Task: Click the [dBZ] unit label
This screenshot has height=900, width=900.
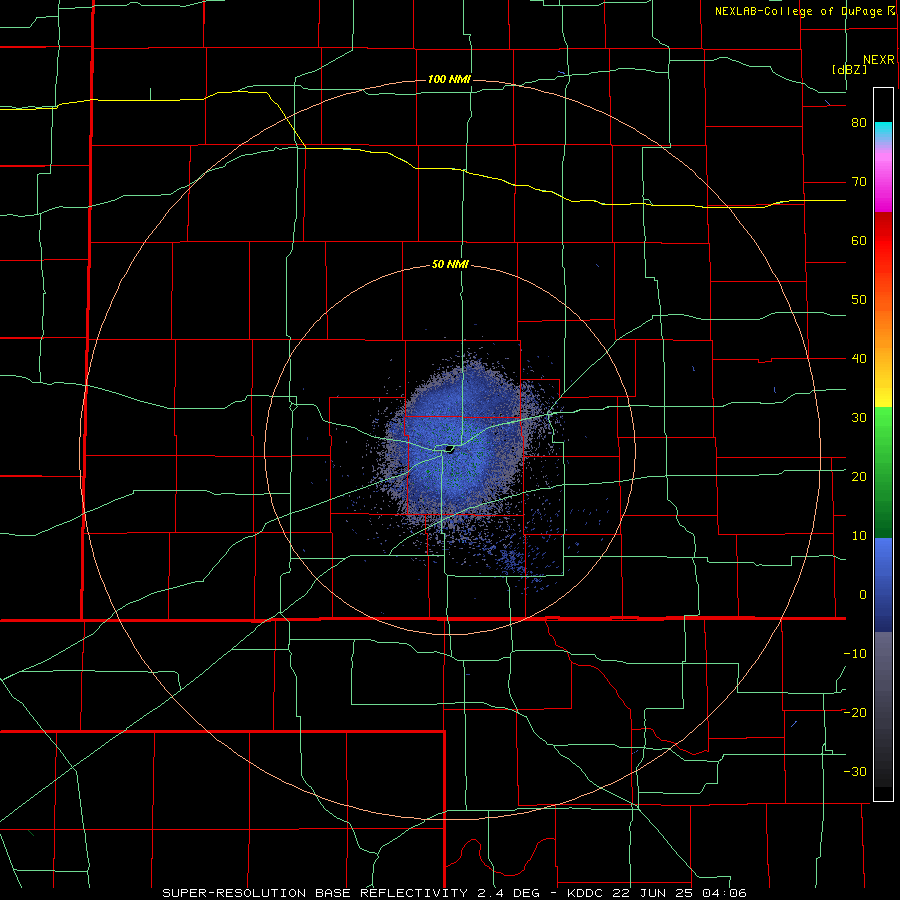Action: tap(849, 69)
